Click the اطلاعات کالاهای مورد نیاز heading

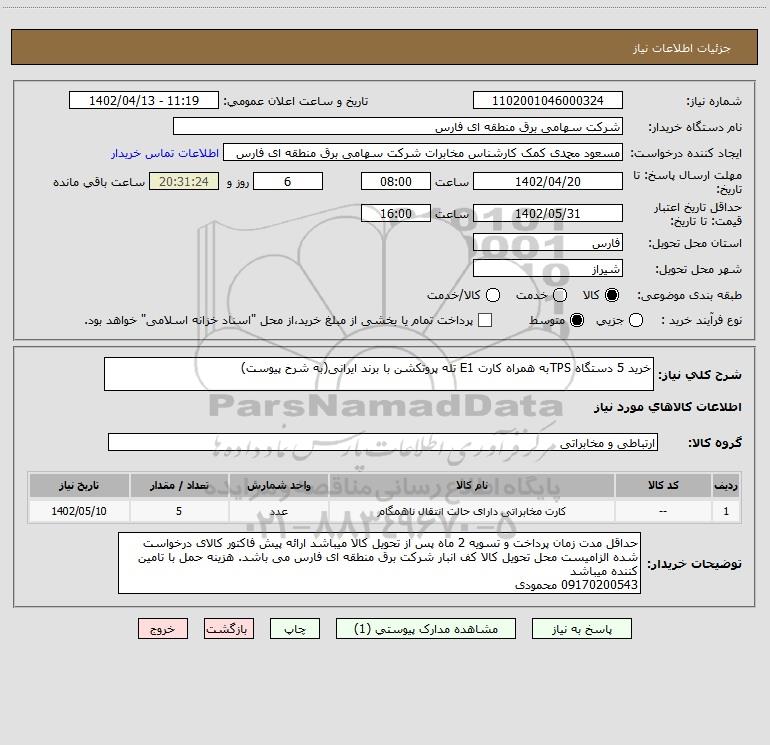click(668, 407)
